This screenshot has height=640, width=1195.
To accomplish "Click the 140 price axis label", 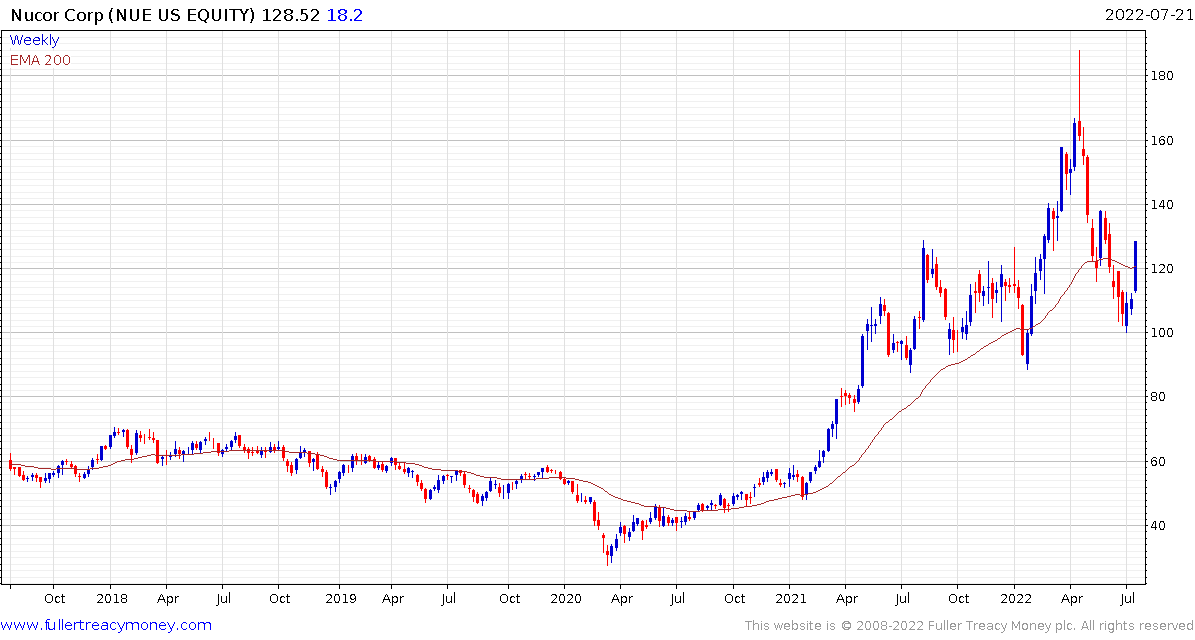I will coord(1162,204).
